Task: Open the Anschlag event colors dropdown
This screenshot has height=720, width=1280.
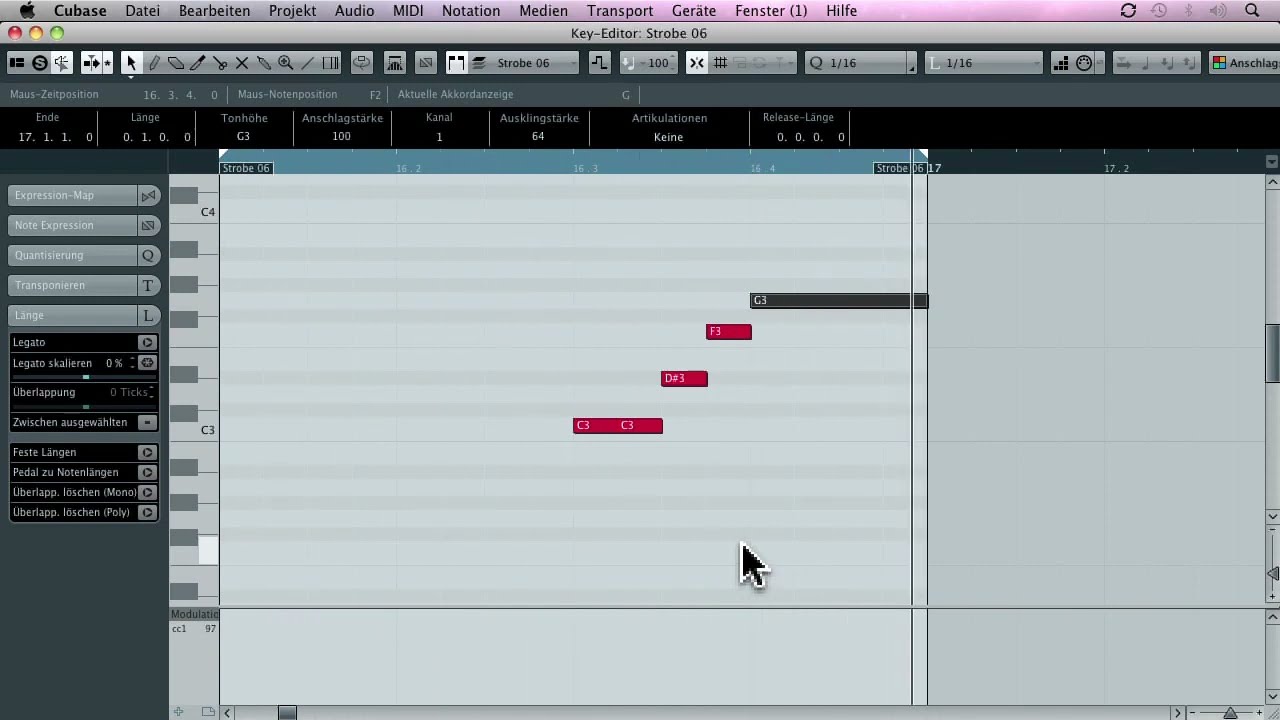Action: [1252, 63]
